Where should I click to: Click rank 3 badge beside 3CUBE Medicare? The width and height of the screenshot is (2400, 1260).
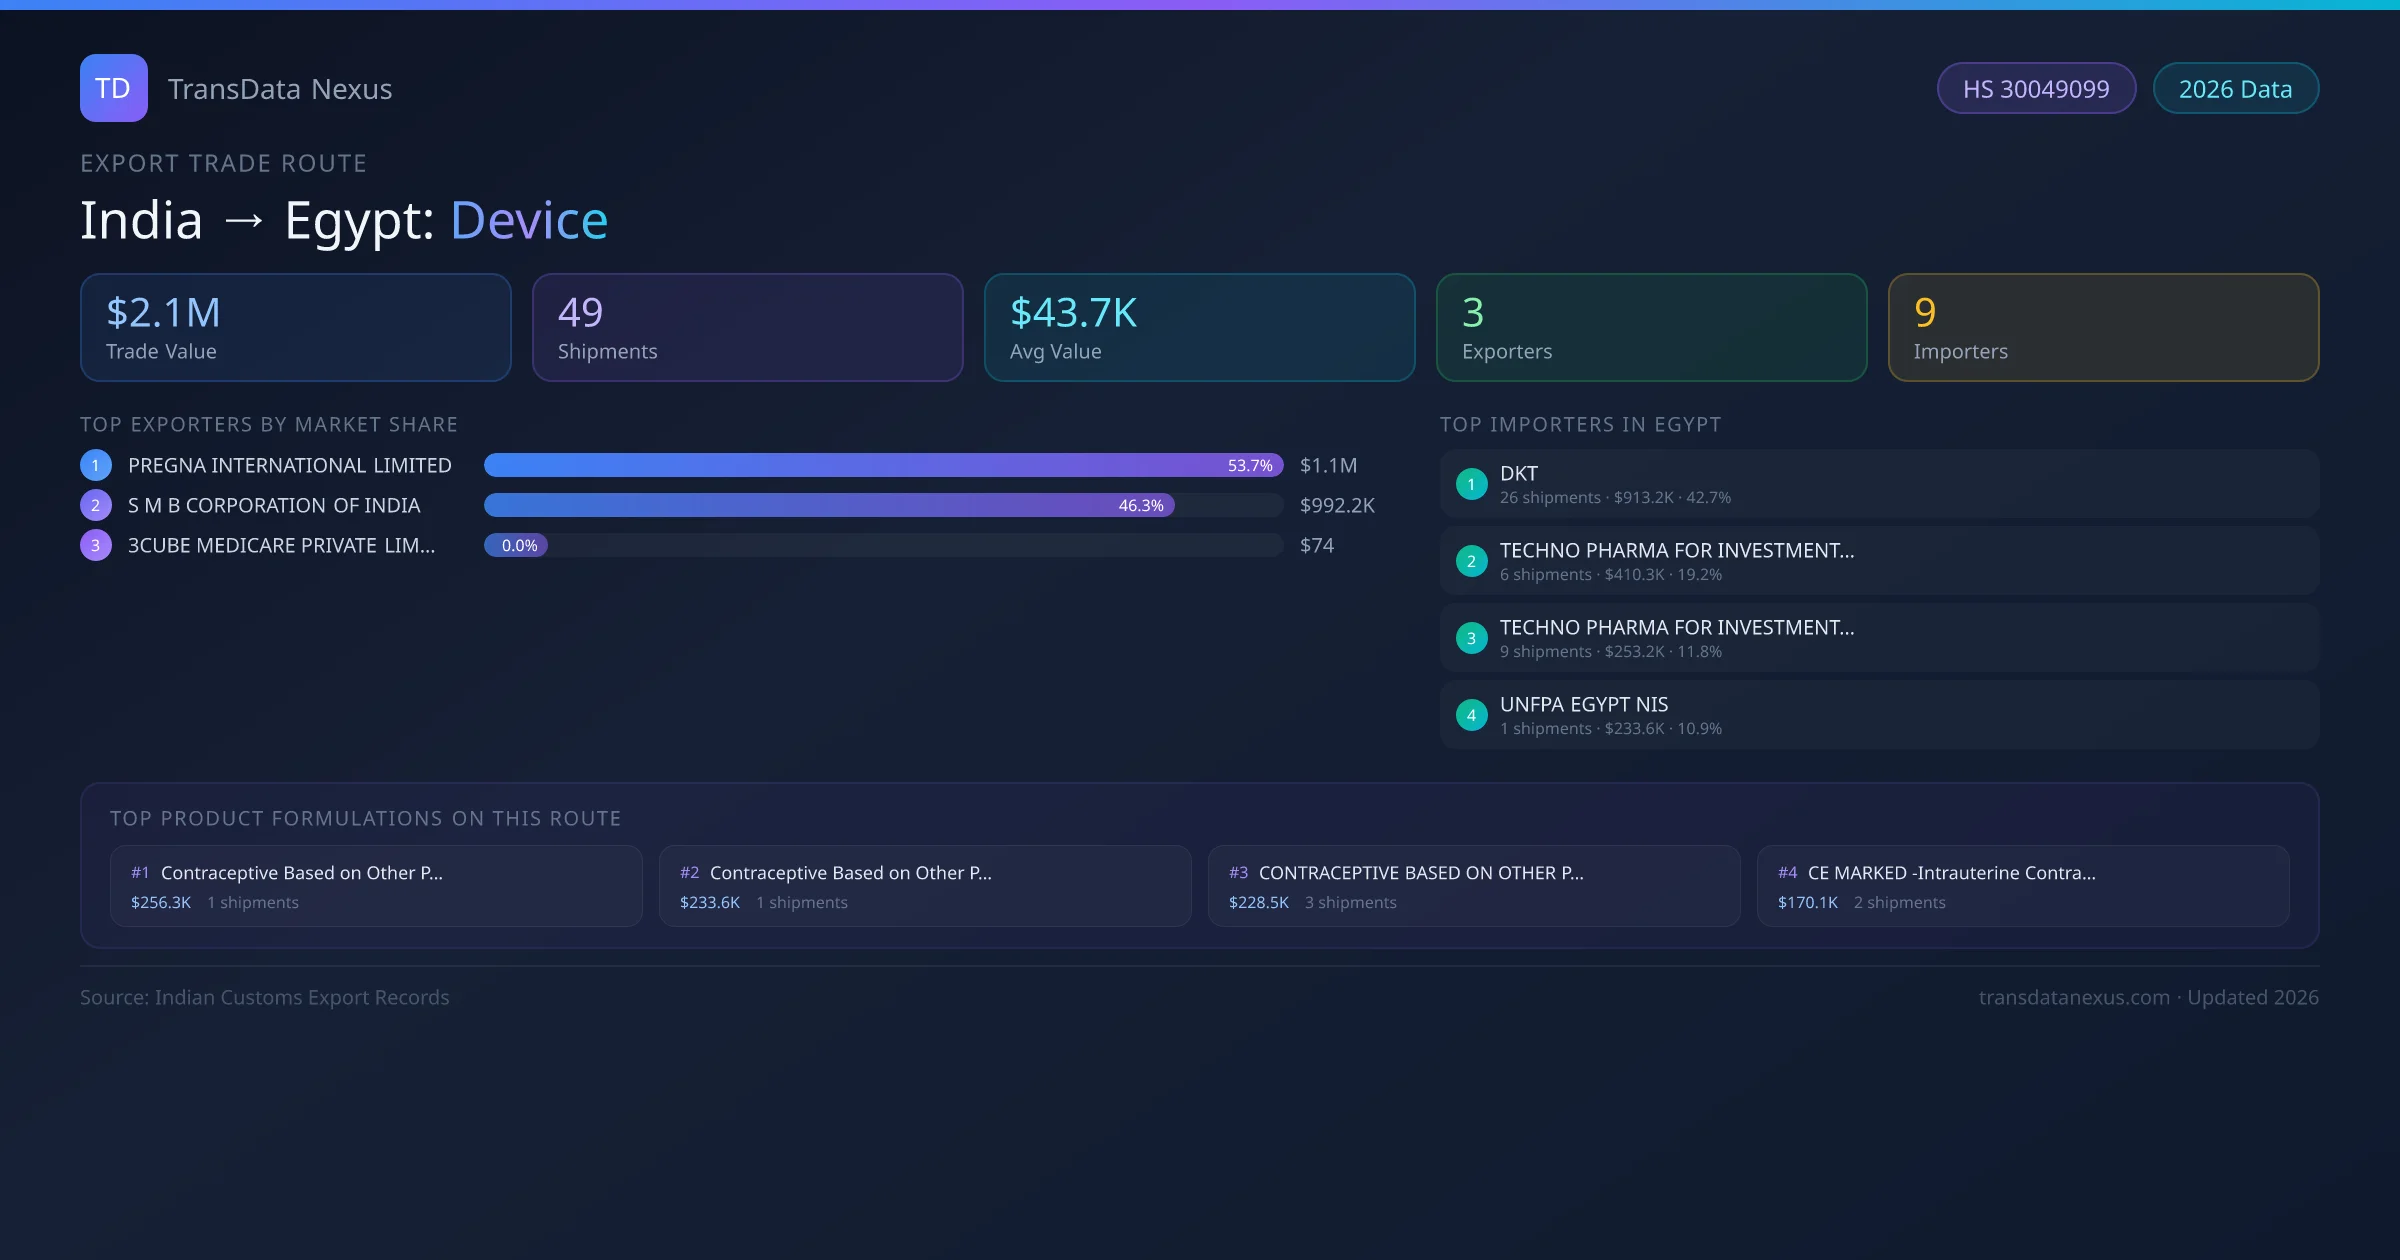pyautogui.click(x=96, y=545)
